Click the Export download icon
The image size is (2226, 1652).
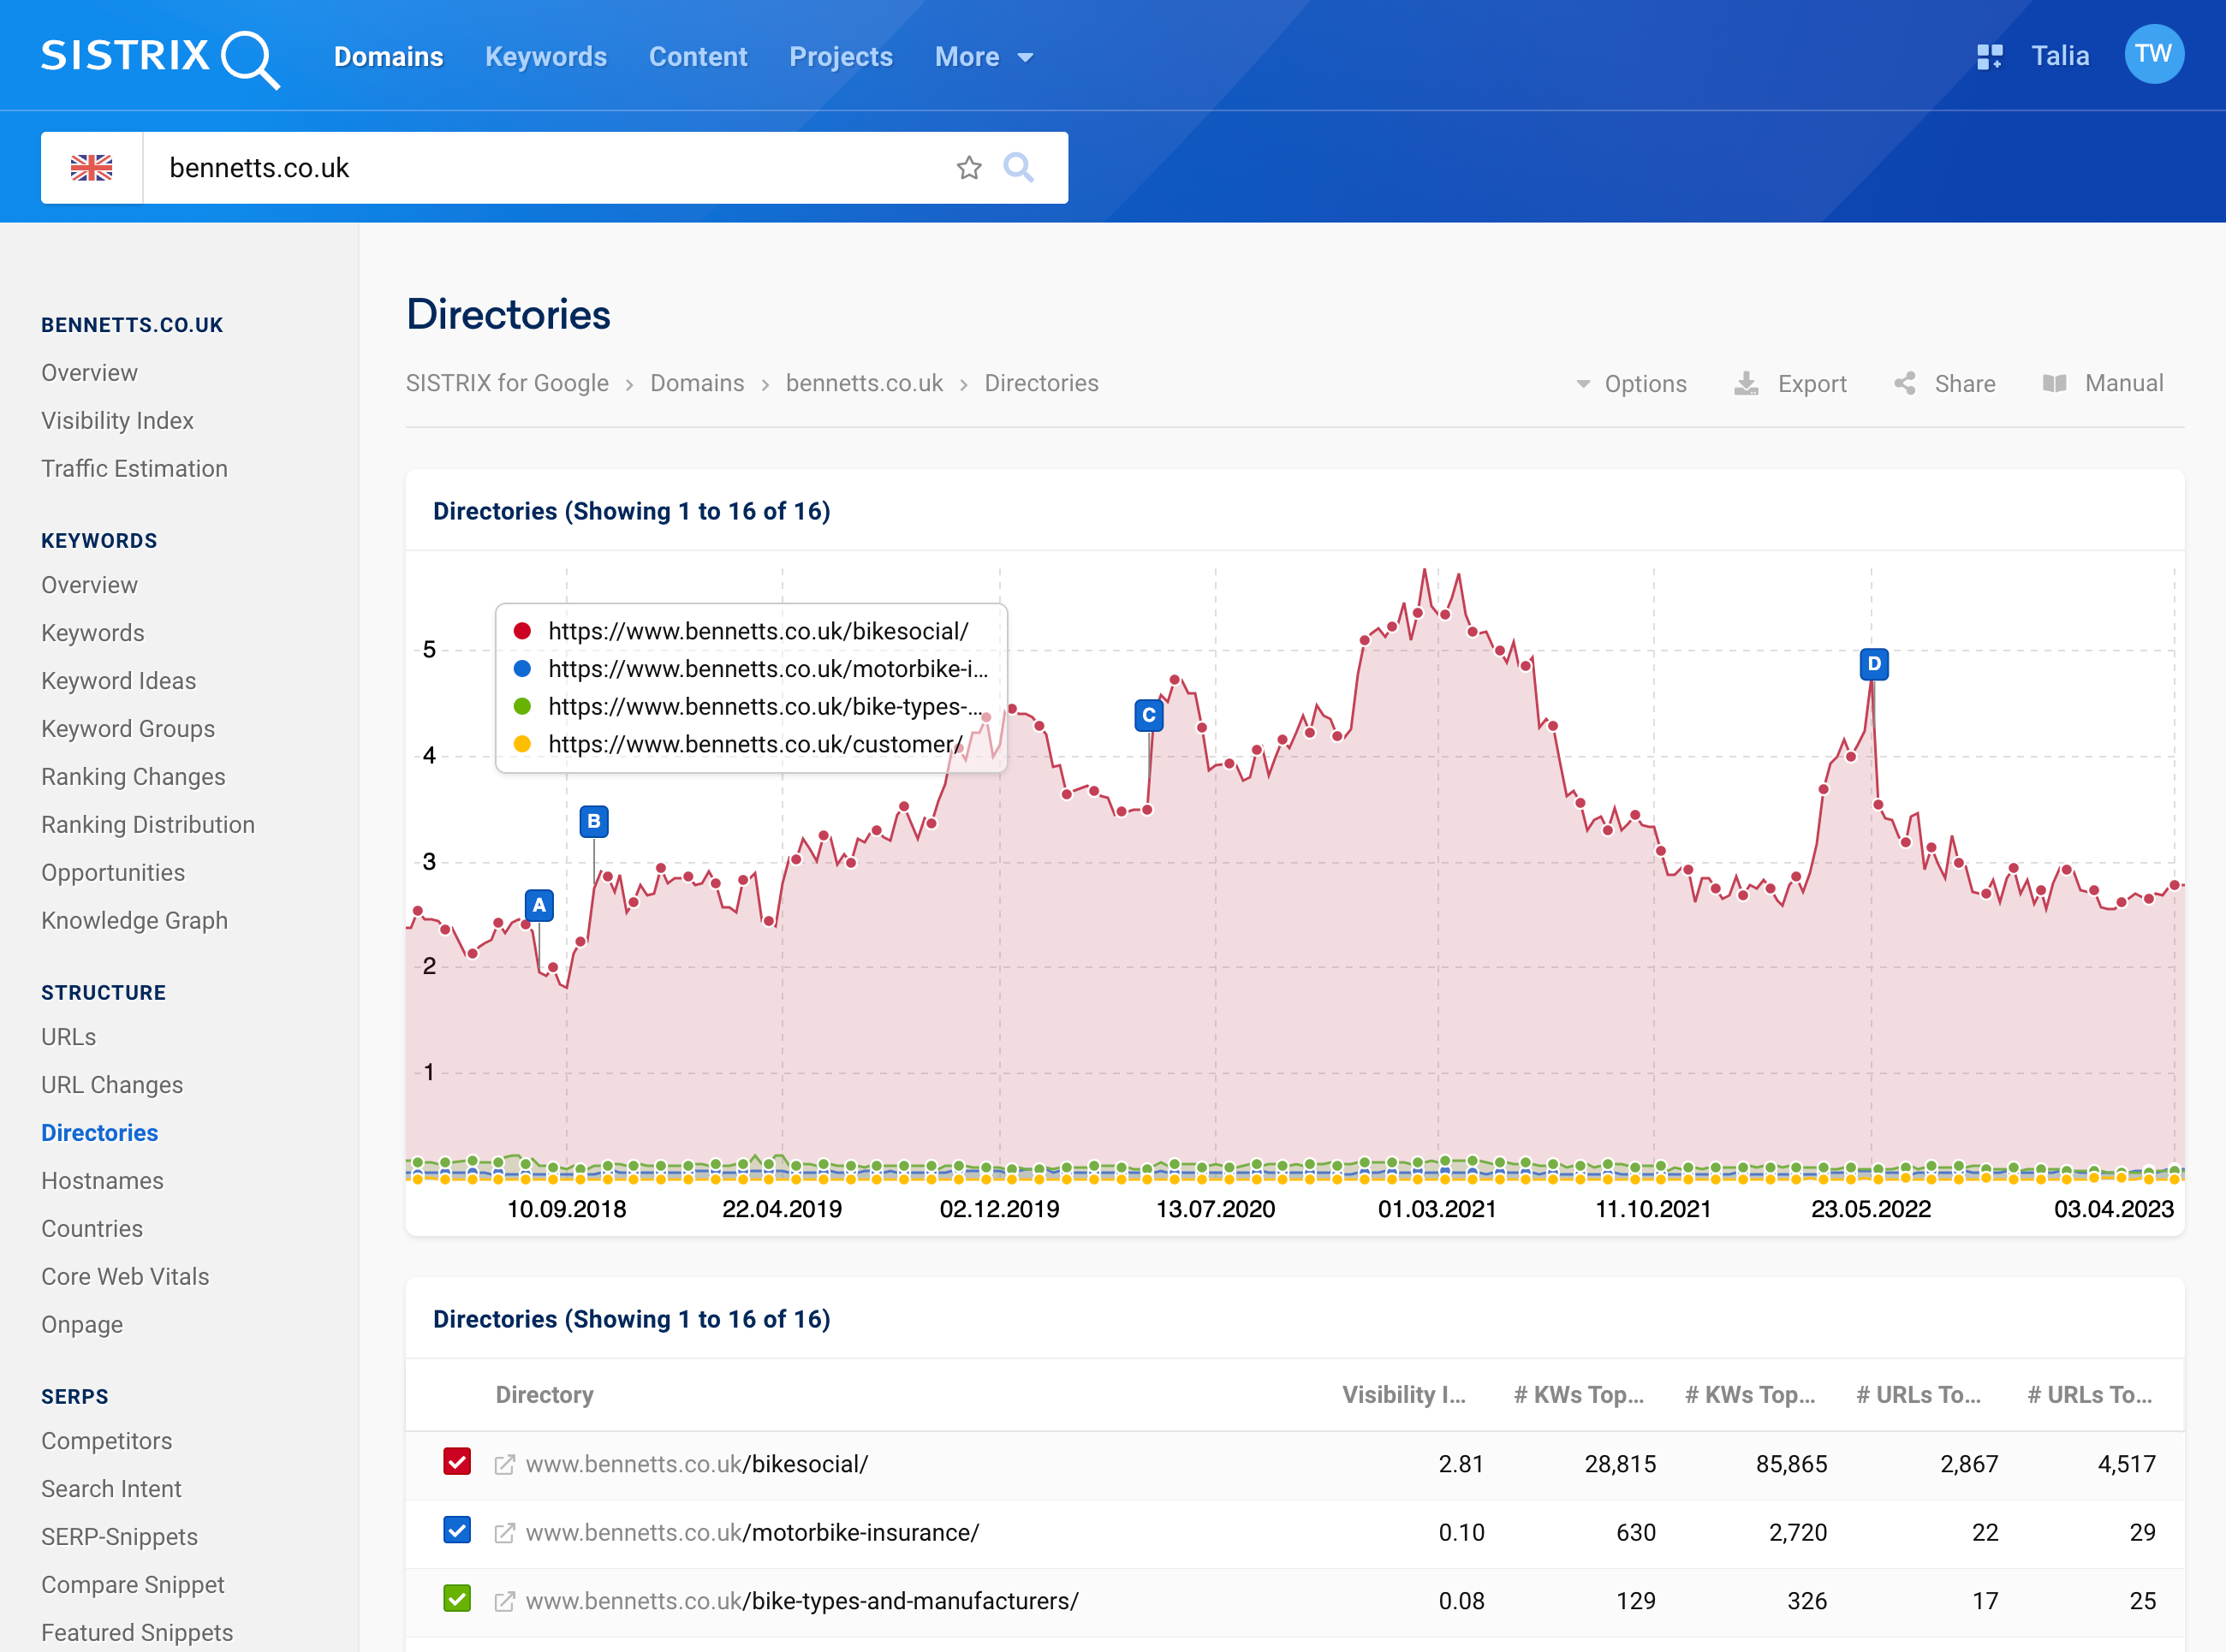[1746, 384]
